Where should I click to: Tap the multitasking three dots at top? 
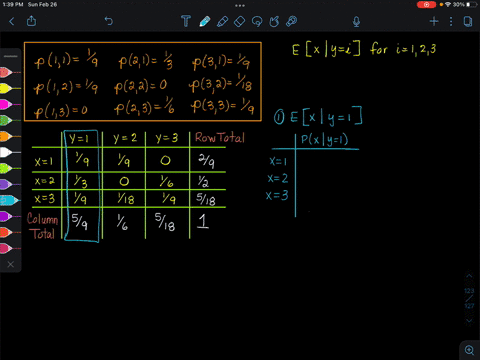tap(240, 6)
